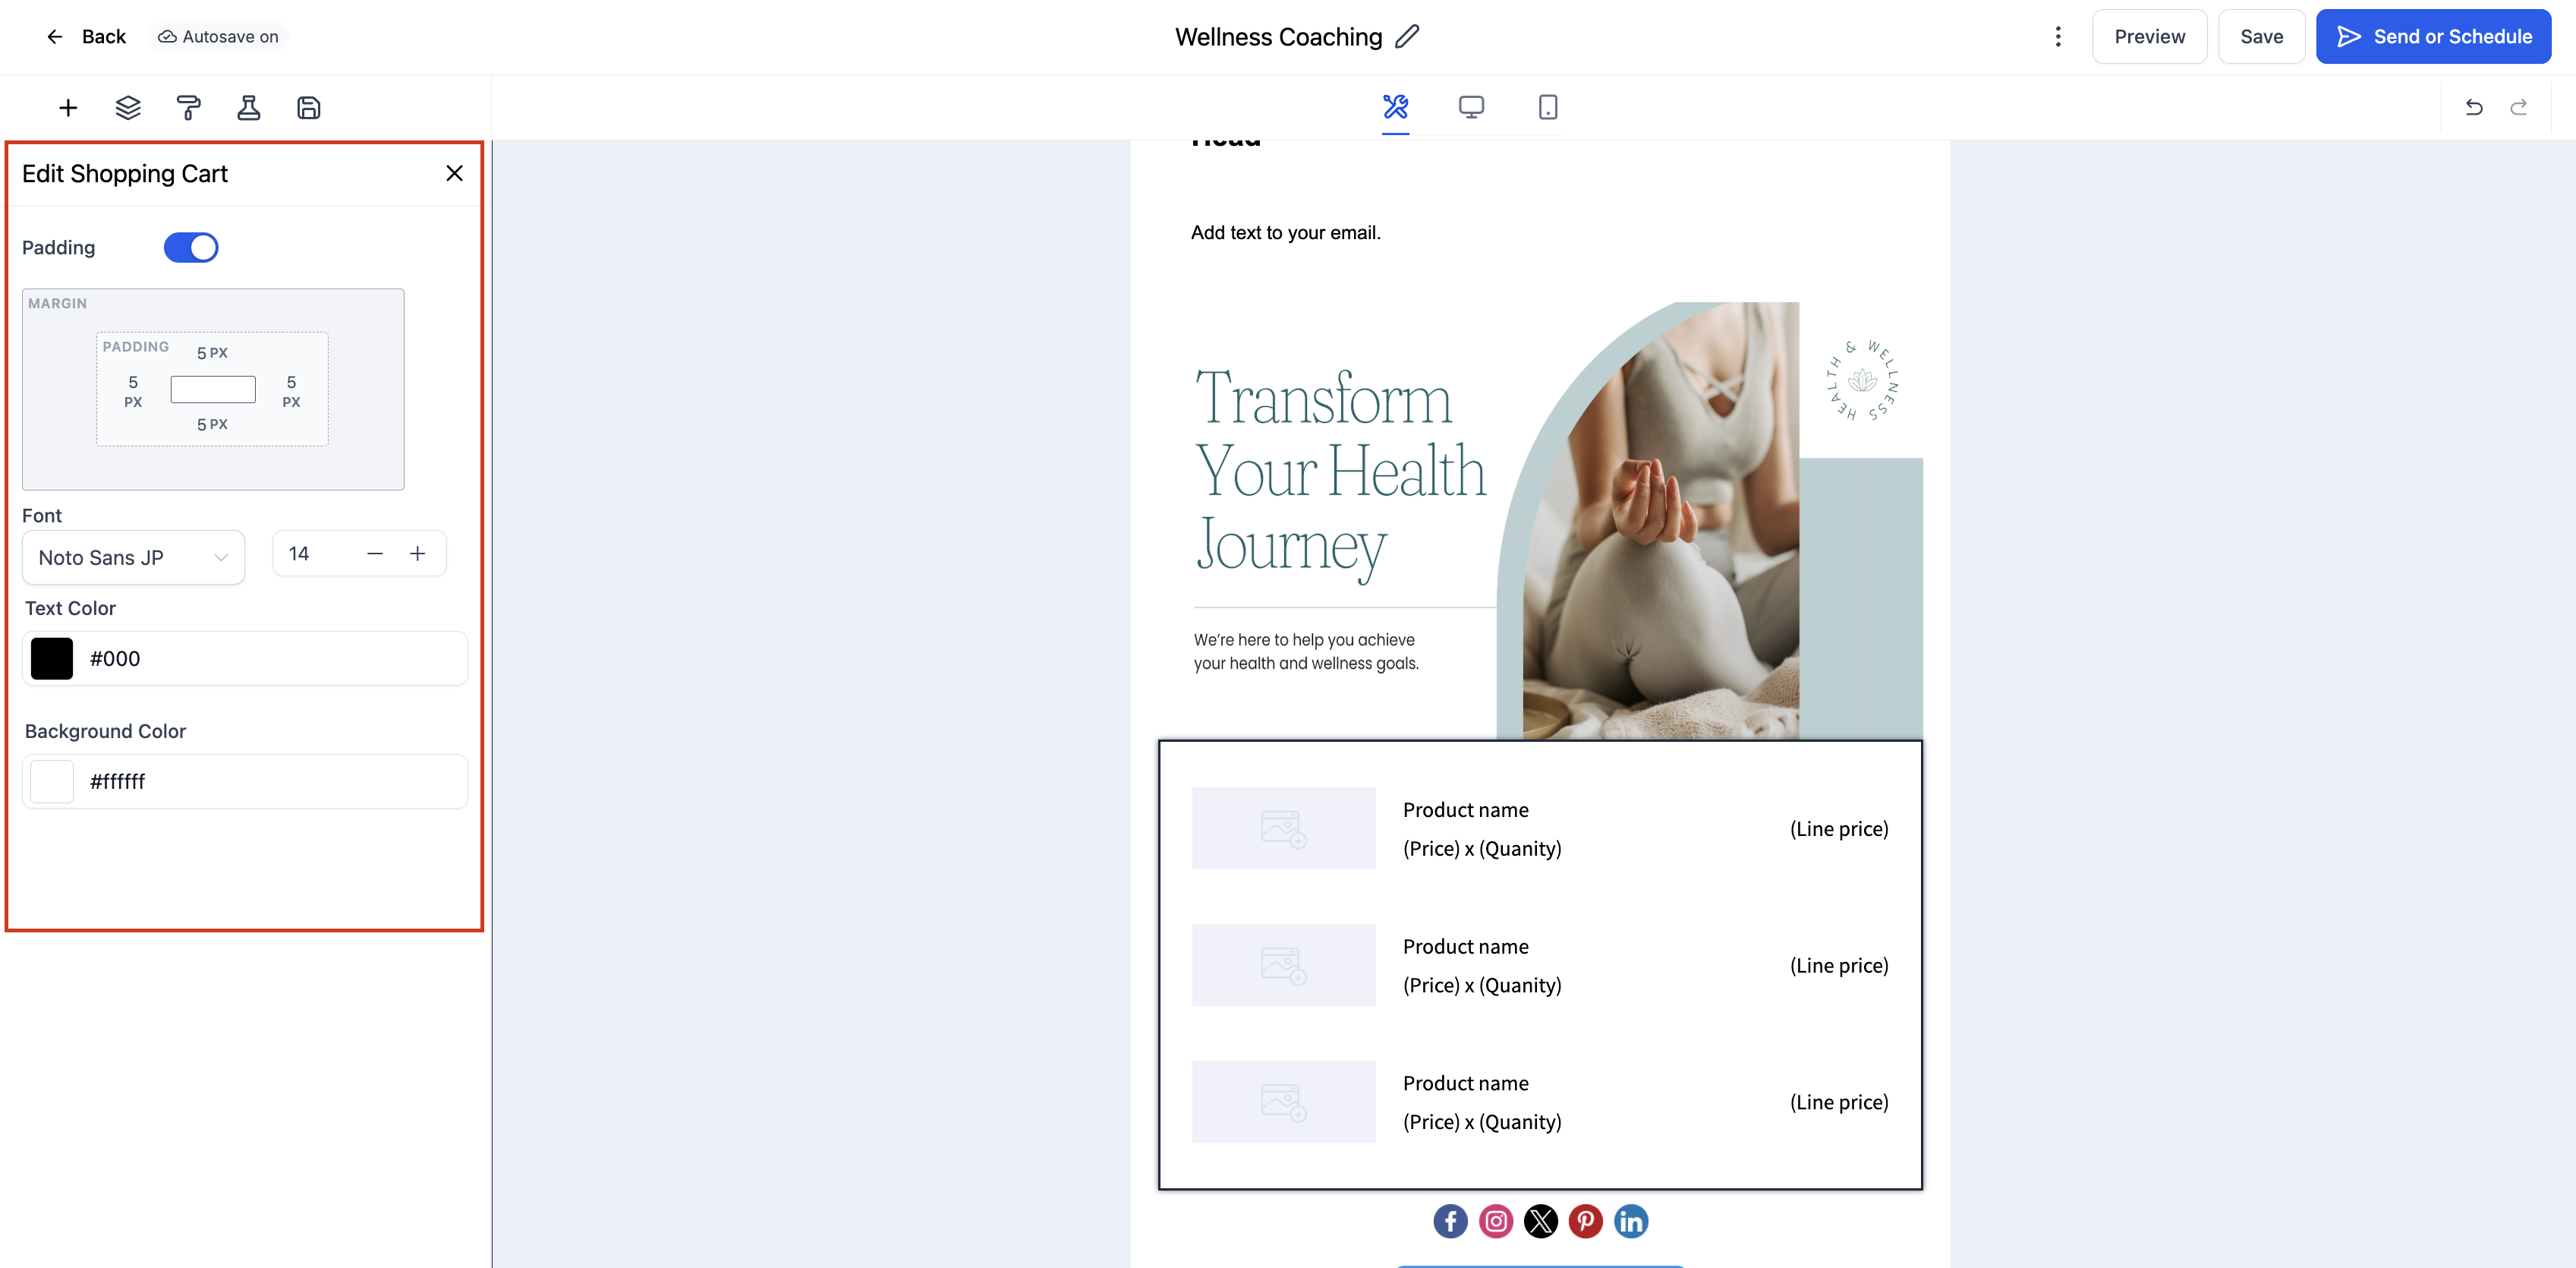Open the three-dot more options menu
The height and width of the screenshot is (1268, 2576).
click(2058, 37)
